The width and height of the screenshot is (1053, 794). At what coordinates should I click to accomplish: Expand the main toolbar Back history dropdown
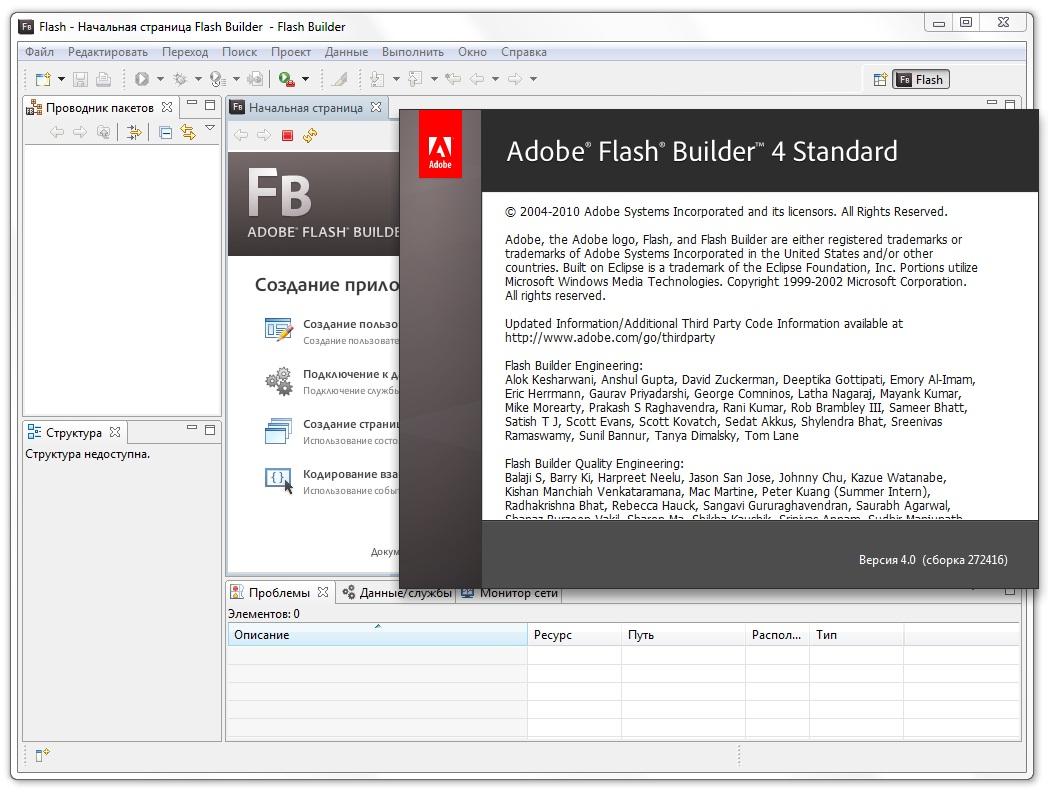(x=496, y=79)
